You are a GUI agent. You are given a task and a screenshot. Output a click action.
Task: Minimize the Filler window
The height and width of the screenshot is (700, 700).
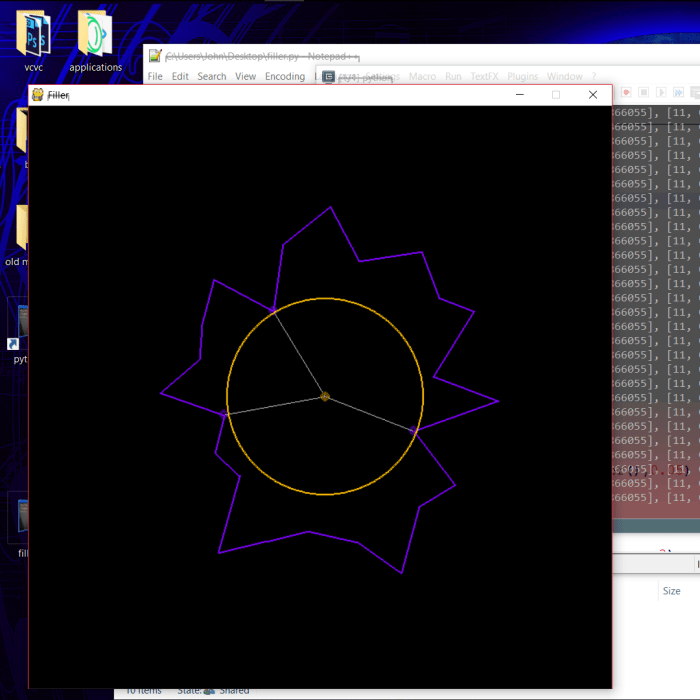pos(520,95)
